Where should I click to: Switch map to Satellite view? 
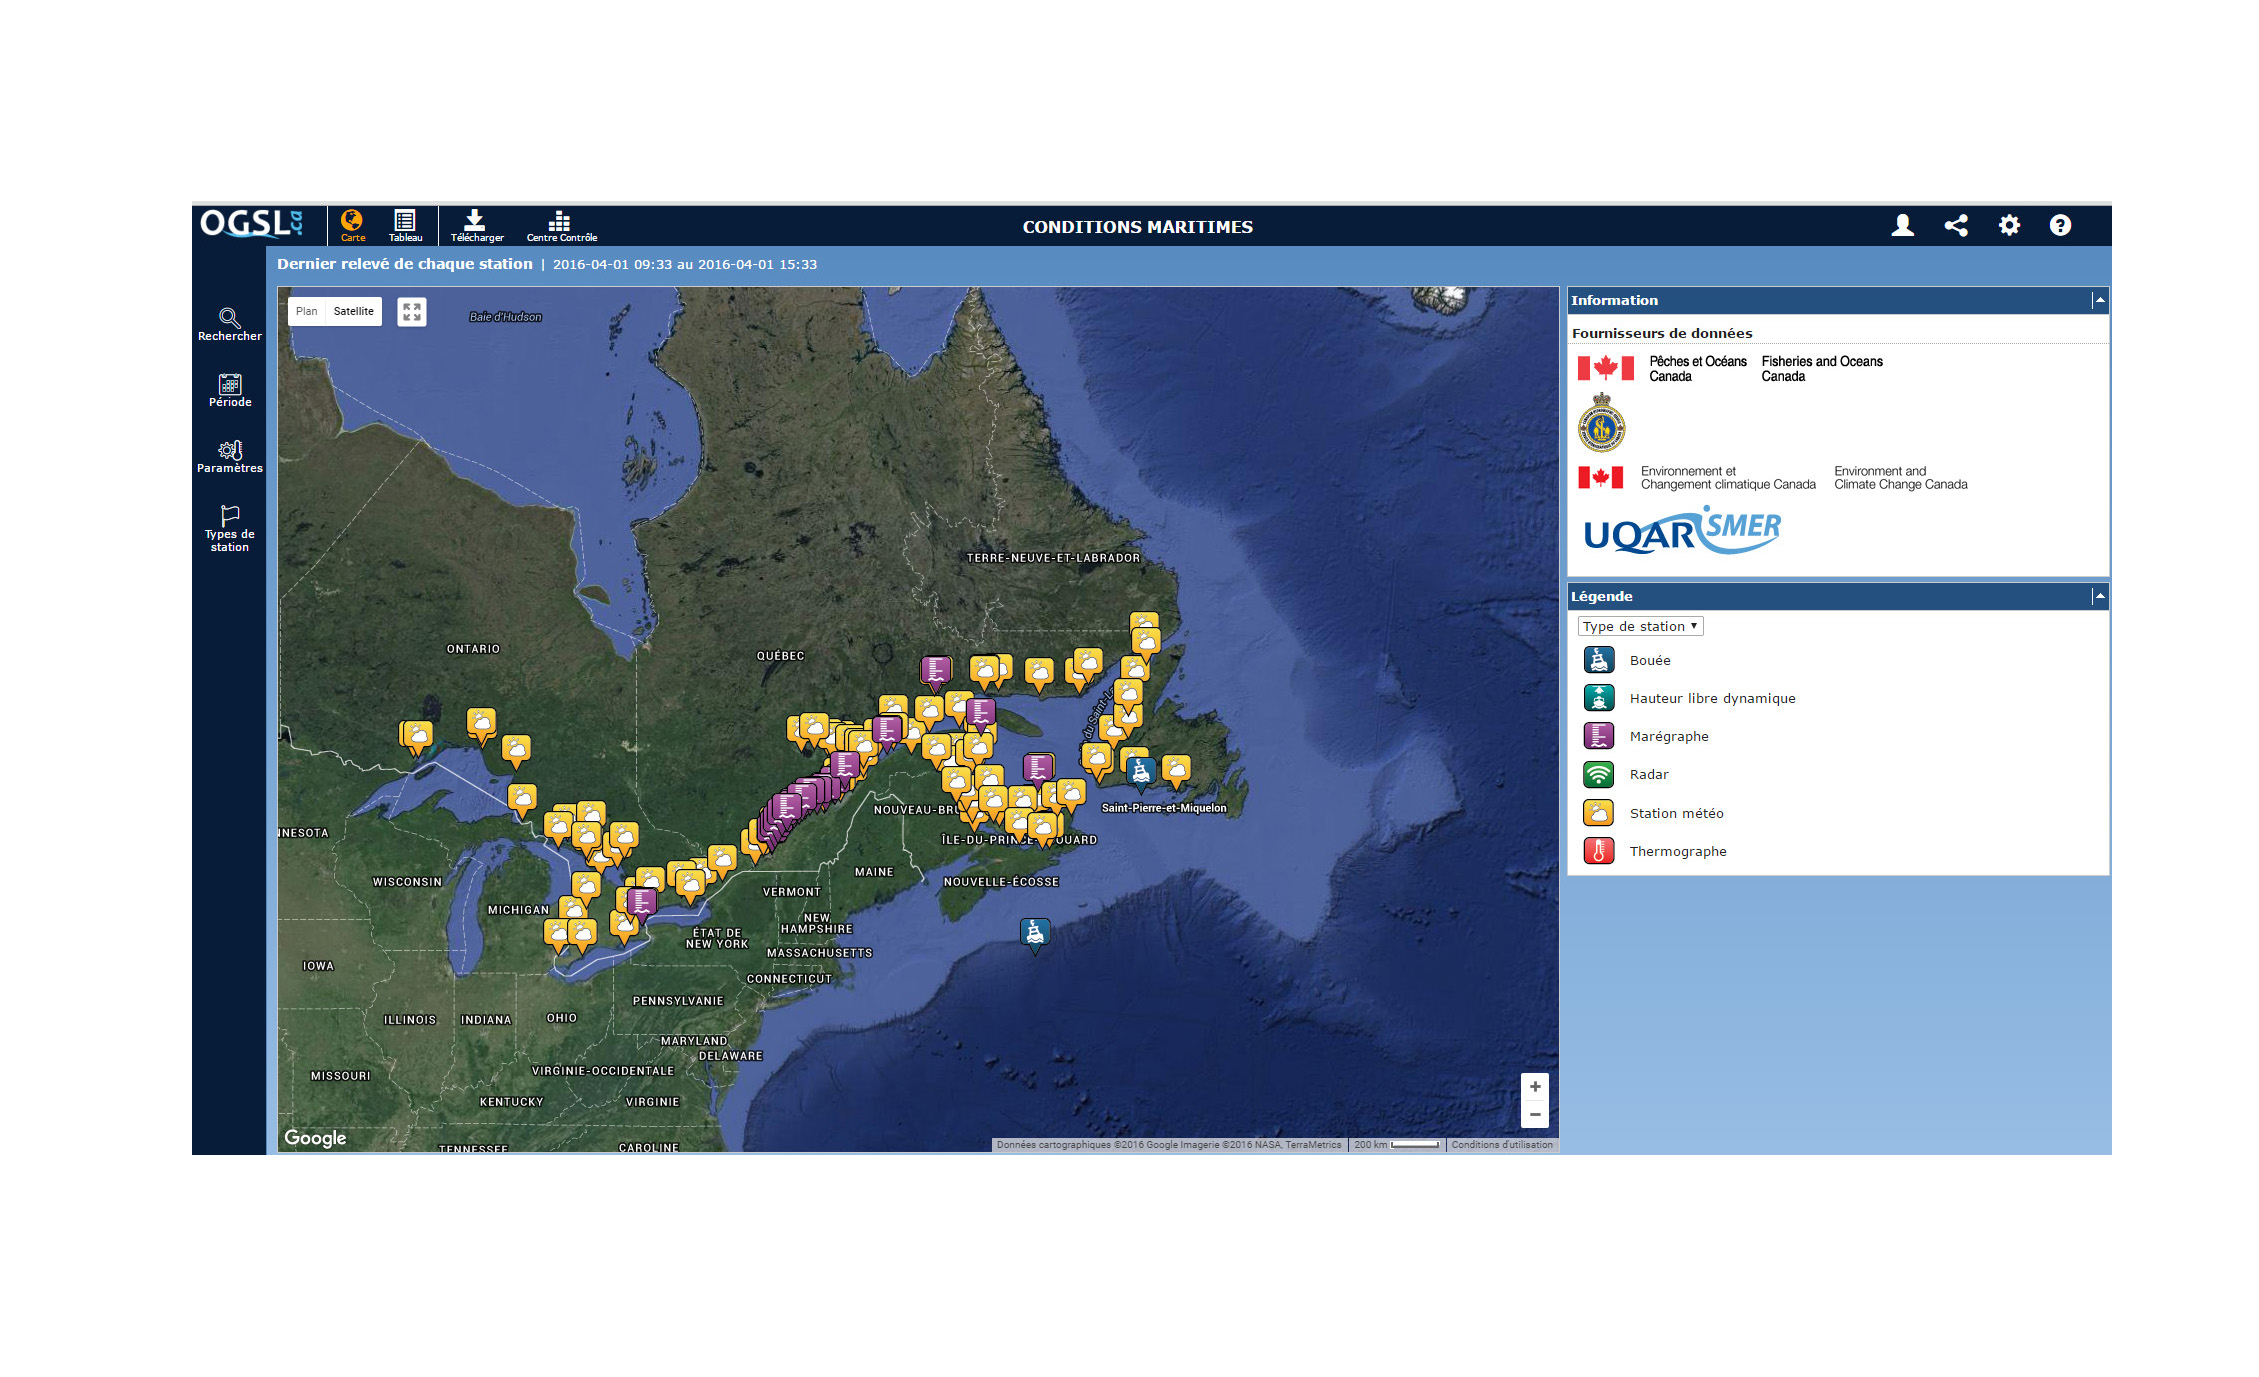click(x=353, y=311)
